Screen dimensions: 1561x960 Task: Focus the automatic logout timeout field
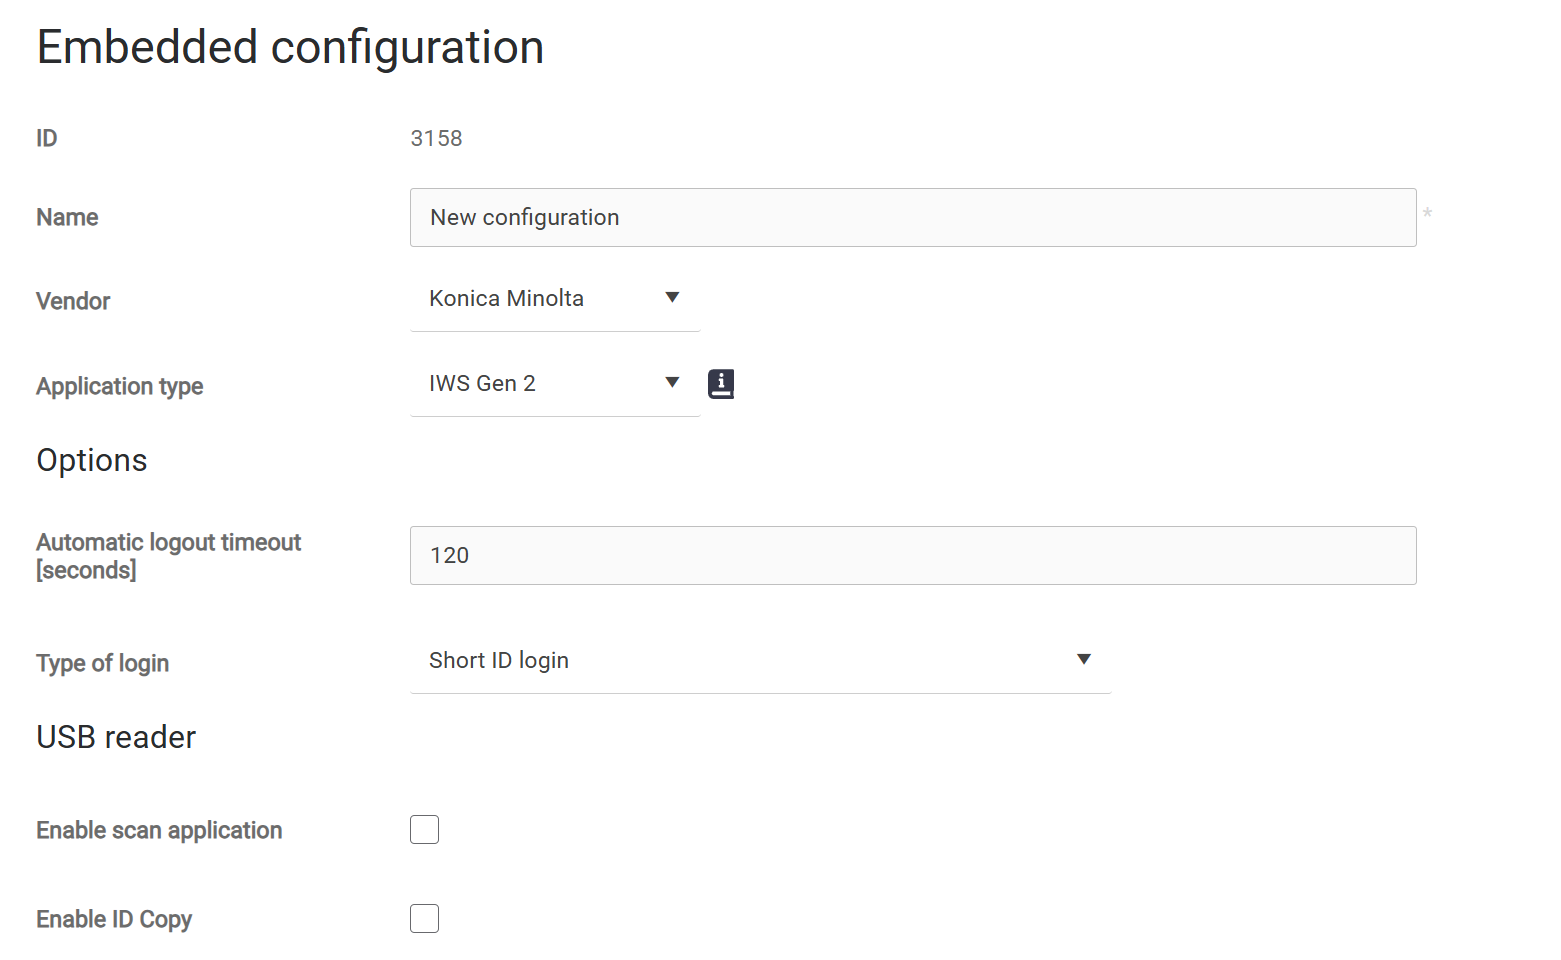(x=912, y=556)
